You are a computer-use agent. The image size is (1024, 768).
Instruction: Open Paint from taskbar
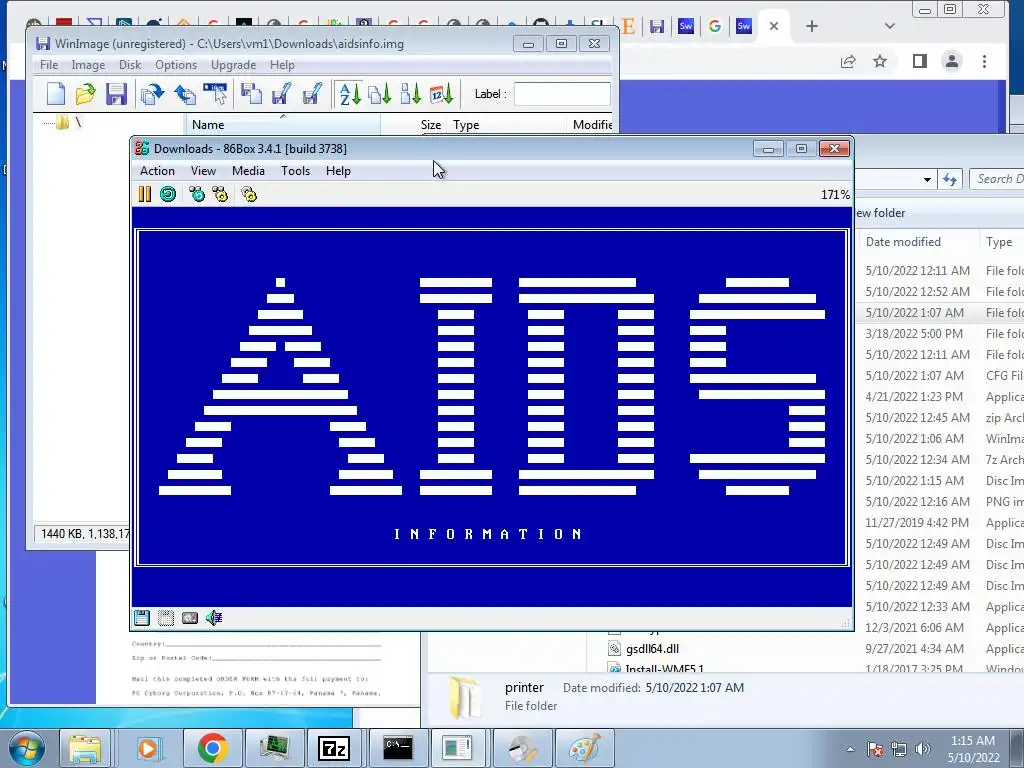tap(584, 748)
